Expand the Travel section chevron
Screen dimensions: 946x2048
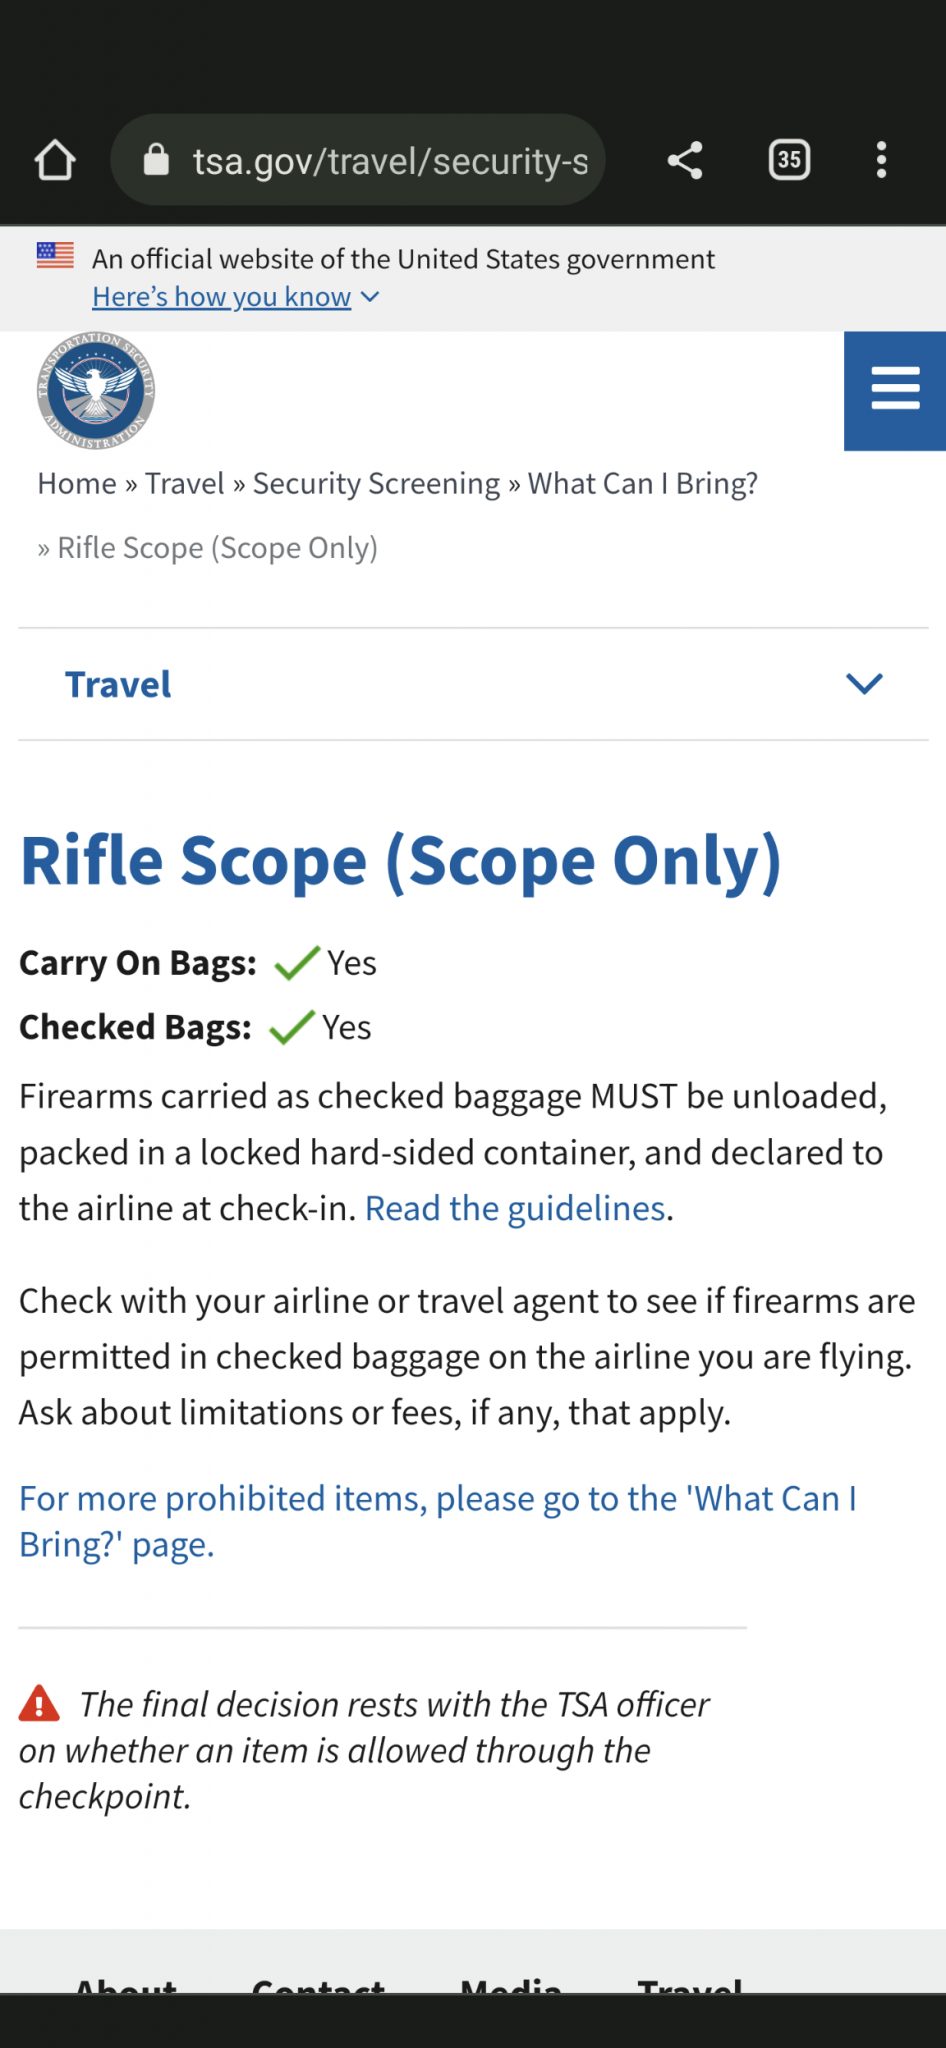point(864,684)
